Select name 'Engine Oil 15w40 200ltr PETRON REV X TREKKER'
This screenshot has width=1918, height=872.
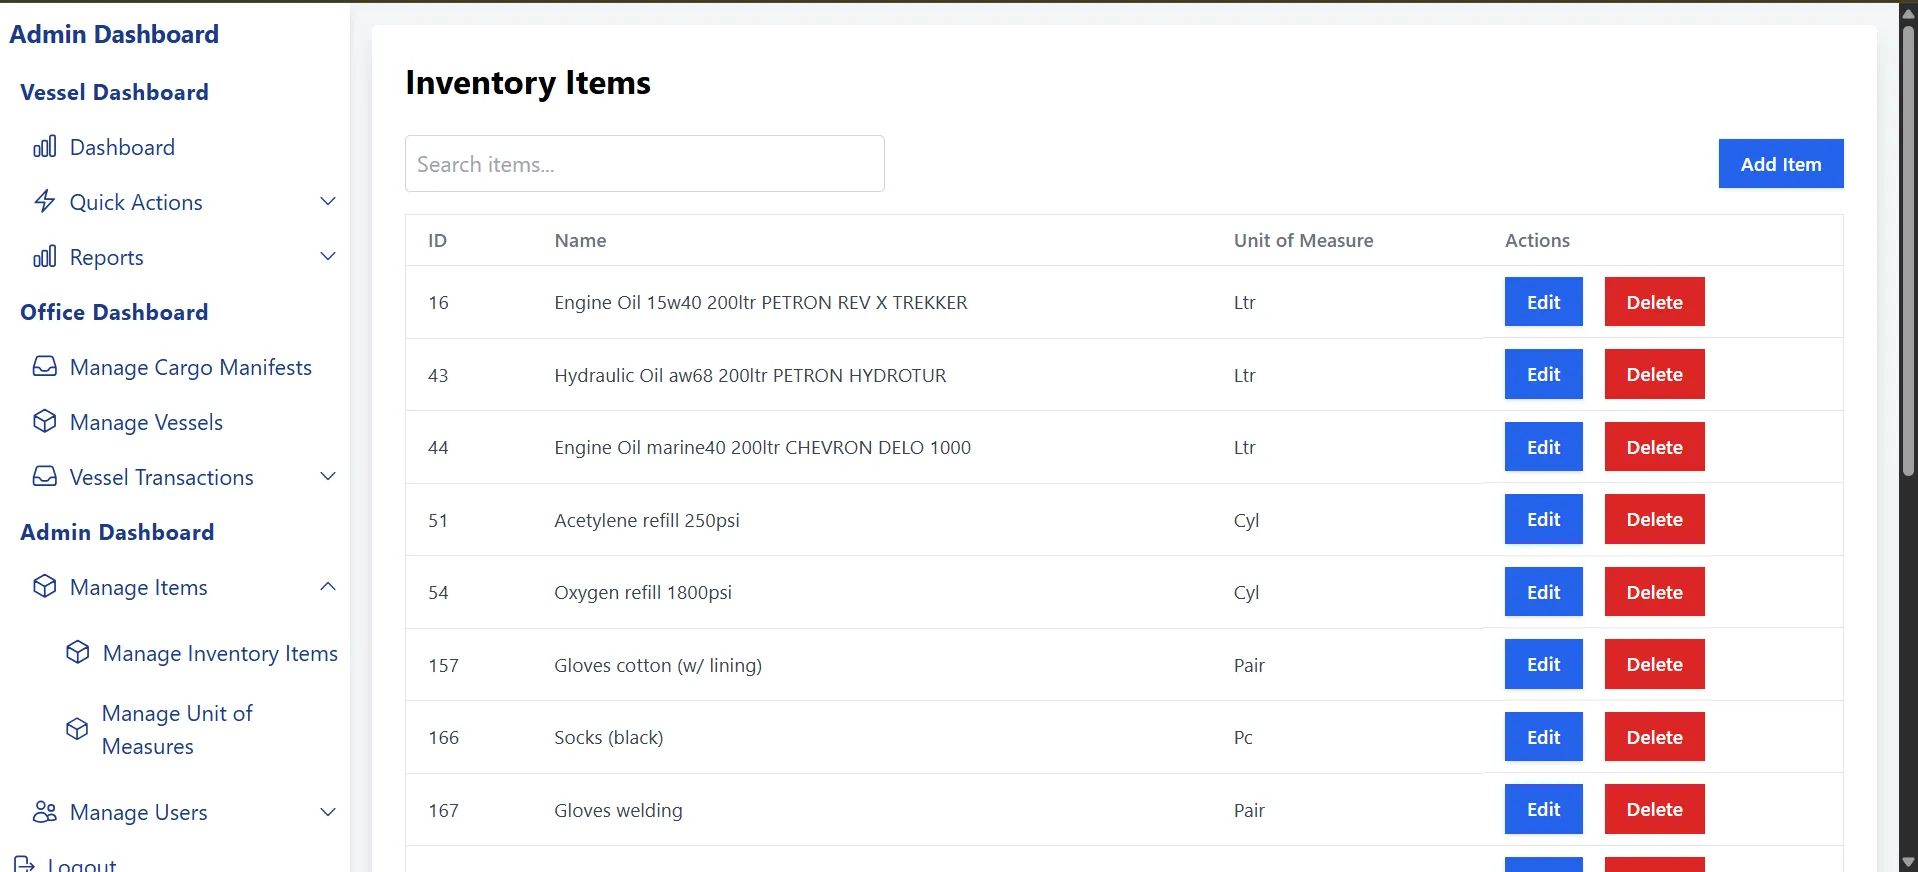[760, 302]
